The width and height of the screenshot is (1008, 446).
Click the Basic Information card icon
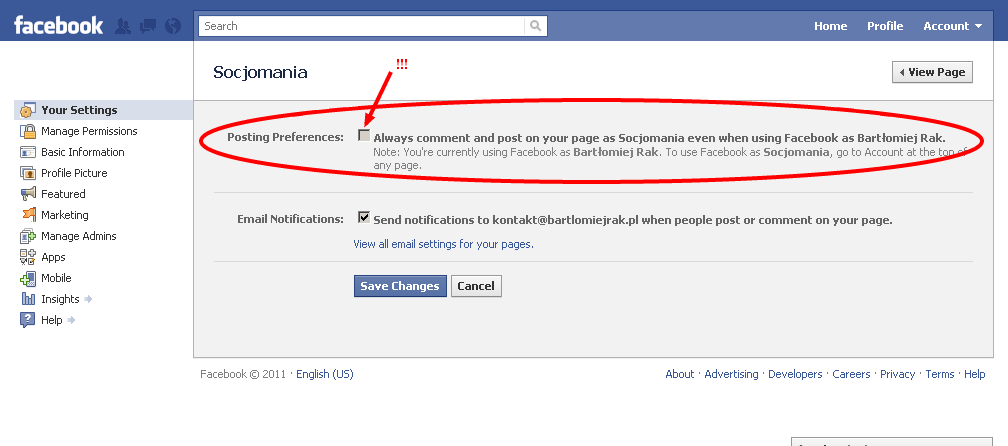28,152
